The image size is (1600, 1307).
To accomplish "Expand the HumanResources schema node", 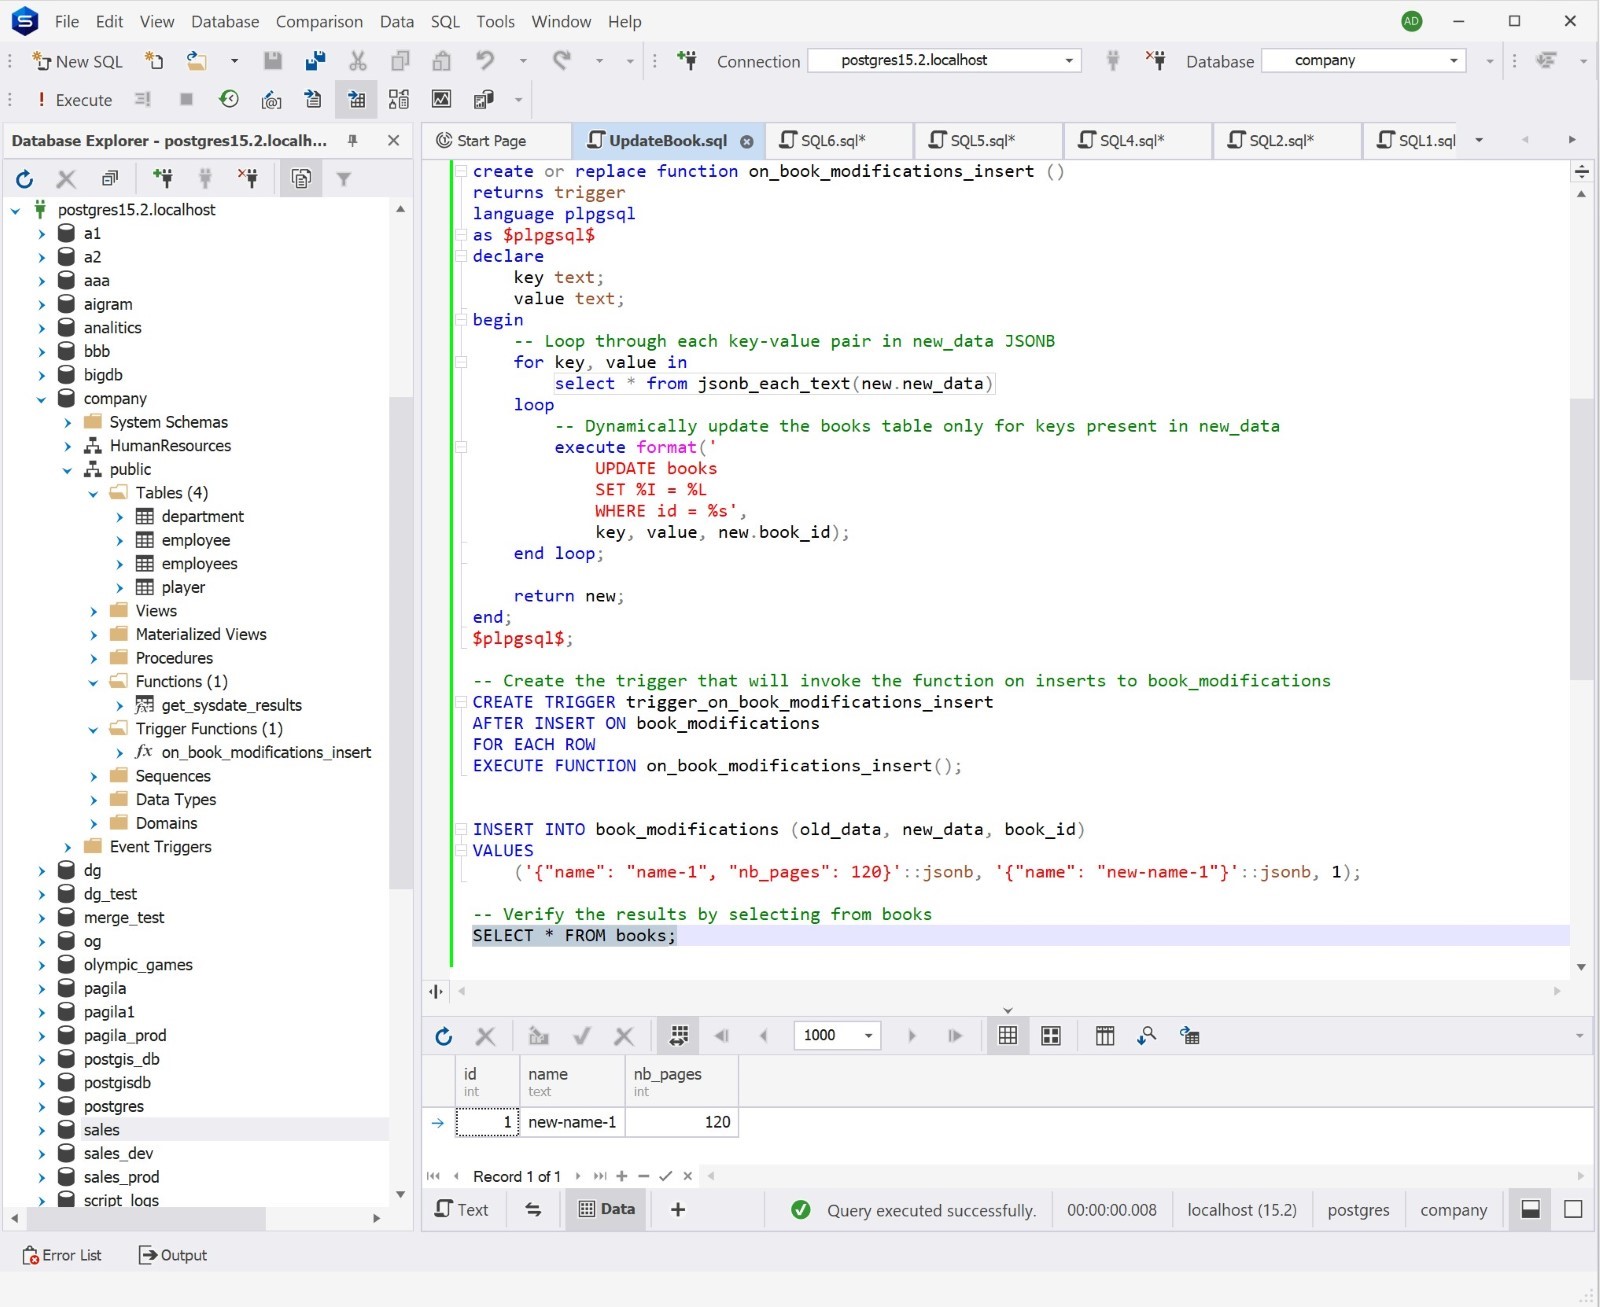I will (x=67, y=446).
